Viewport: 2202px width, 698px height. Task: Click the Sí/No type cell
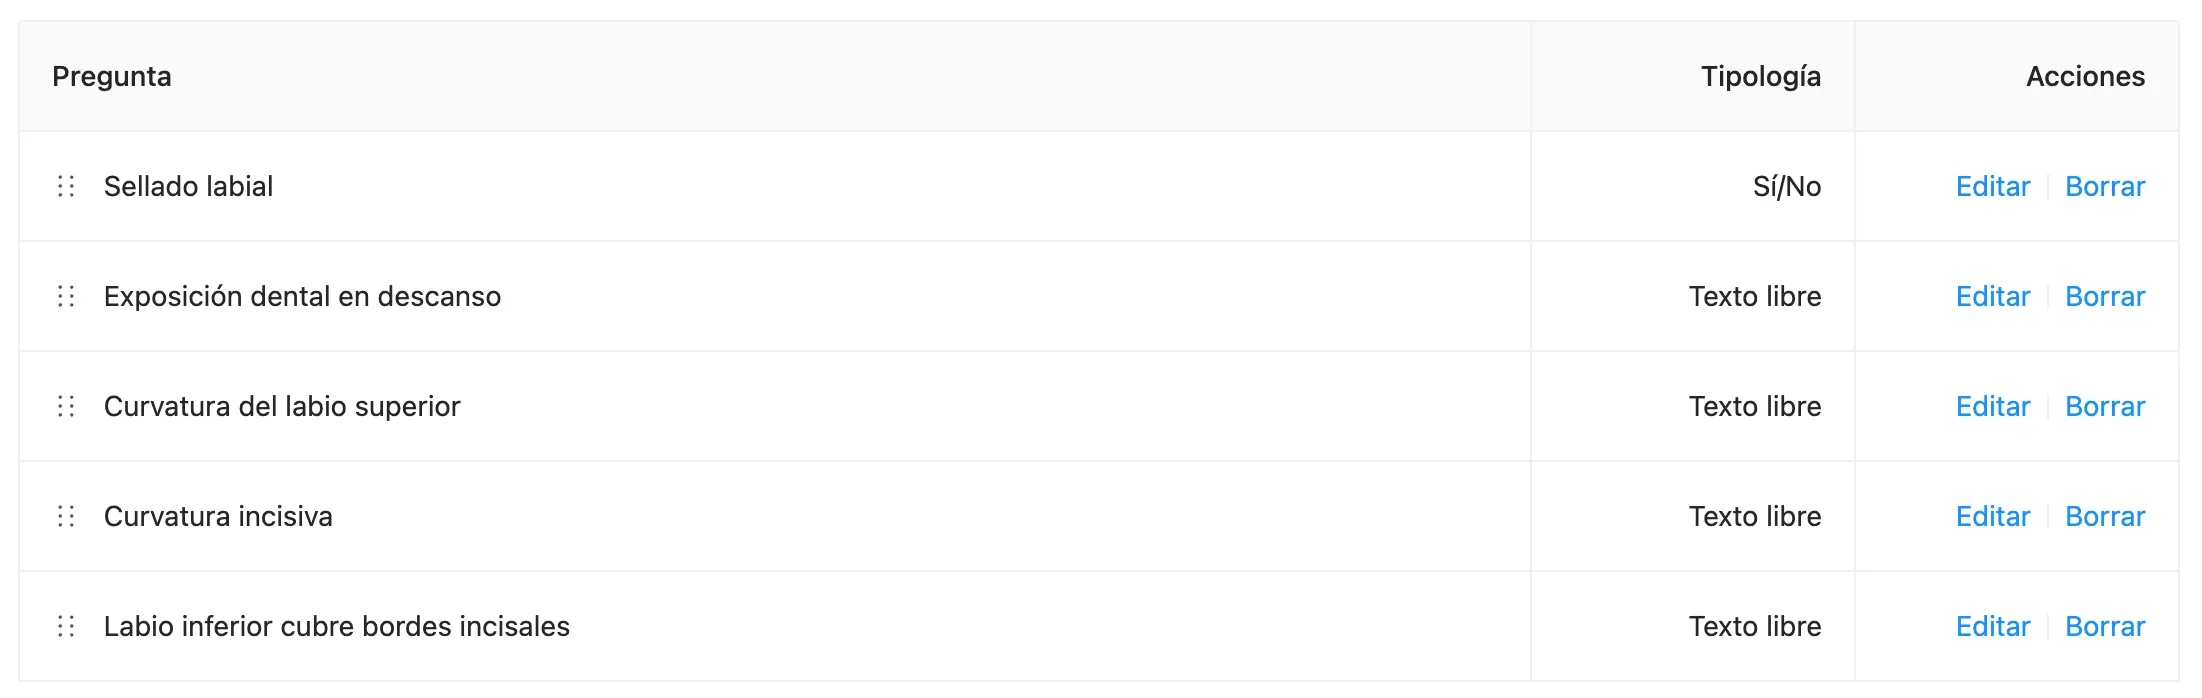1787,186
